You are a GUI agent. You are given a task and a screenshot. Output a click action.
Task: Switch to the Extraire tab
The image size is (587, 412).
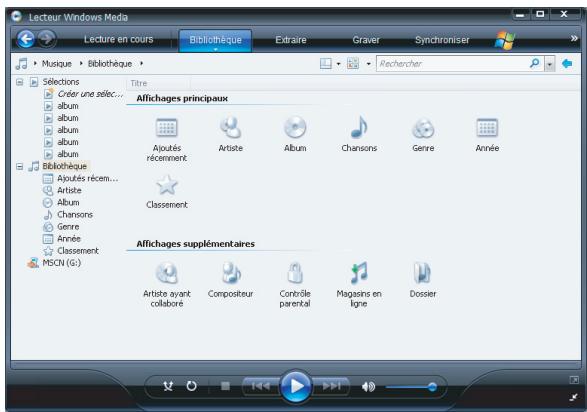(x=291, y=40)
